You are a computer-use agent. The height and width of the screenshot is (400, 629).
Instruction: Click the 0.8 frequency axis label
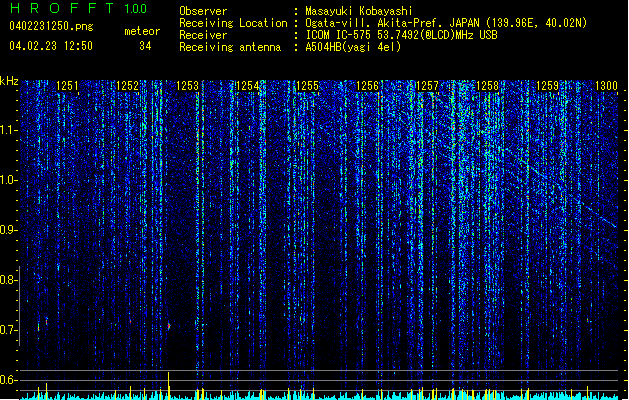[x=9, y=280]
